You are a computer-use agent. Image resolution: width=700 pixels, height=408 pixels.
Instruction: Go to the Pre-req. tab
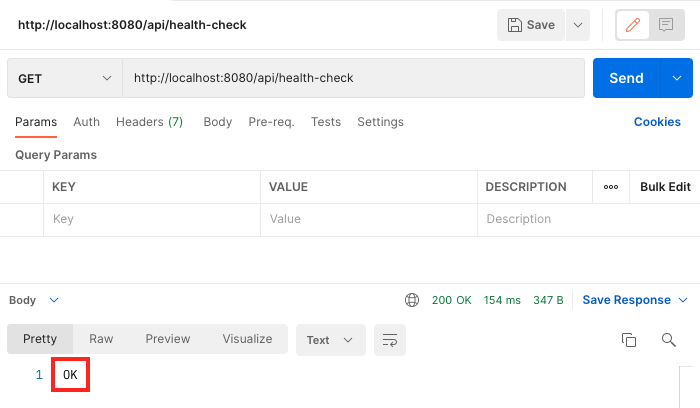coord(271,122)
